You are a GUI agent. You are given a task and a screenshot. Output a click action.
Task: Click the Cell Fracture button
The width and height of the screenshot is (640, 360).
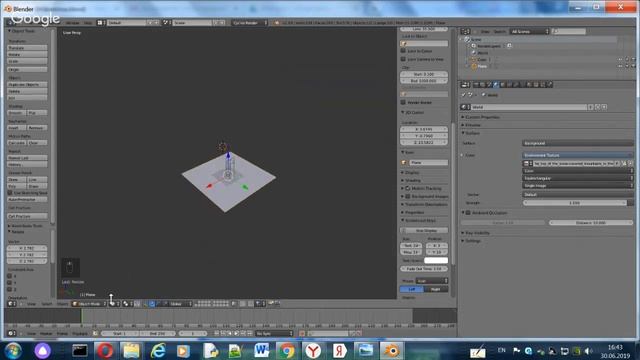27,216
